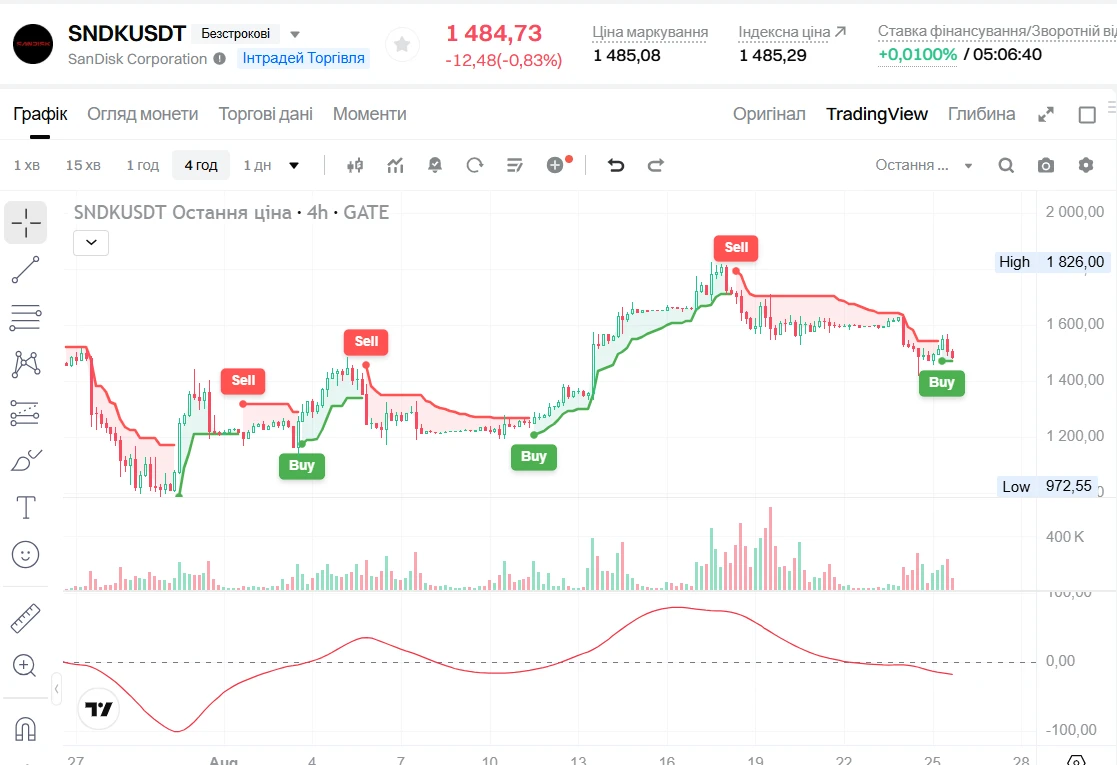Open the Торгові дані tab
Viewport: 1117px width, 765px height.
(266, 114)
